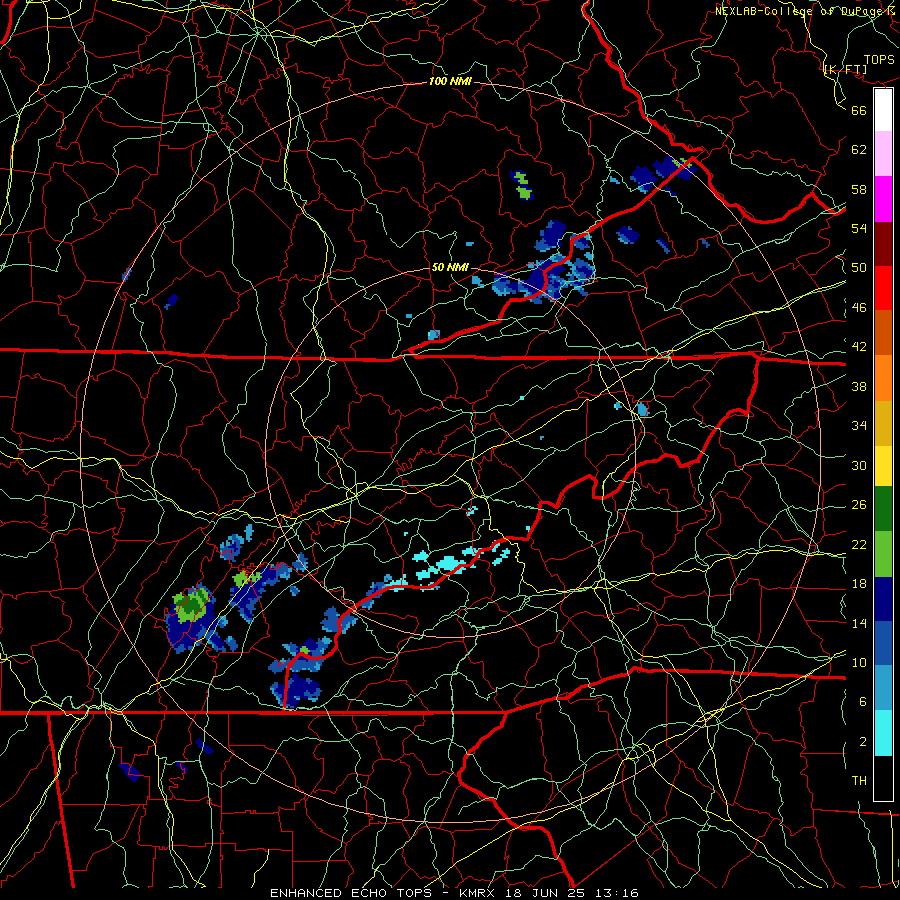This screenshot has height=900, width=900.
Task: Click the medium blue legend swatch
Action: (883, 643)
